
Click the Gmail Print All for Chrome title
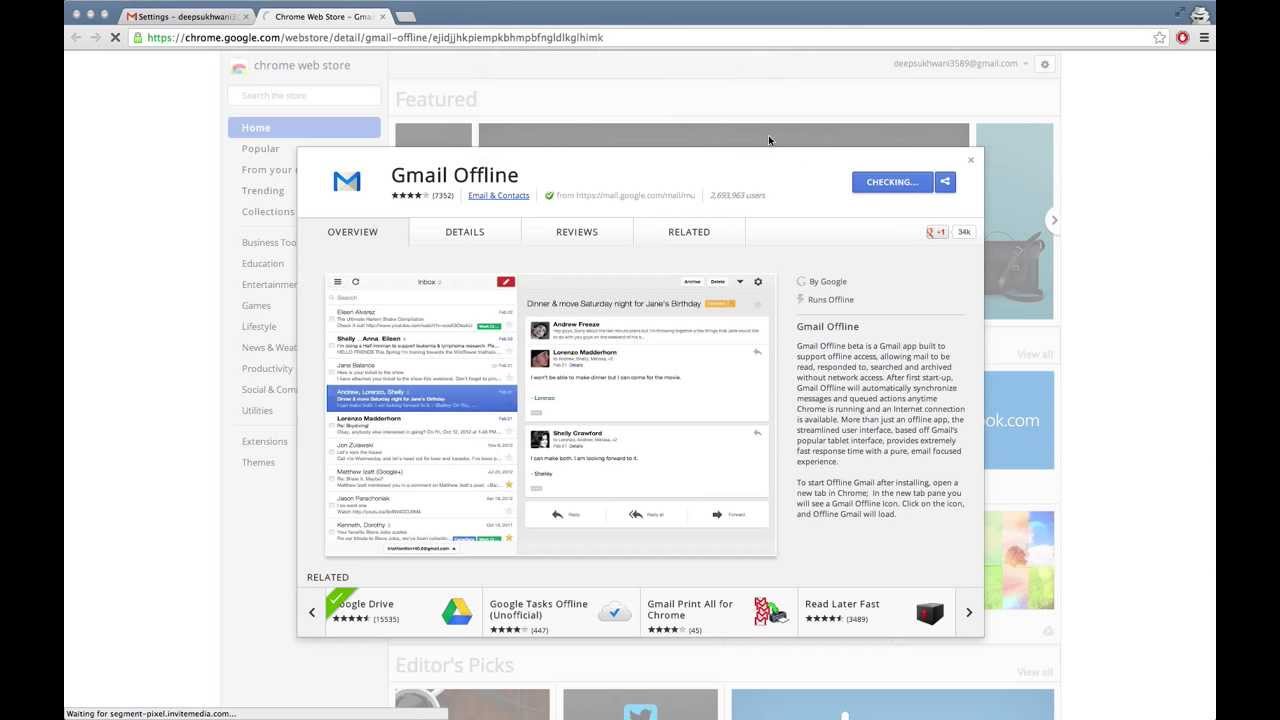pos(690,610)
